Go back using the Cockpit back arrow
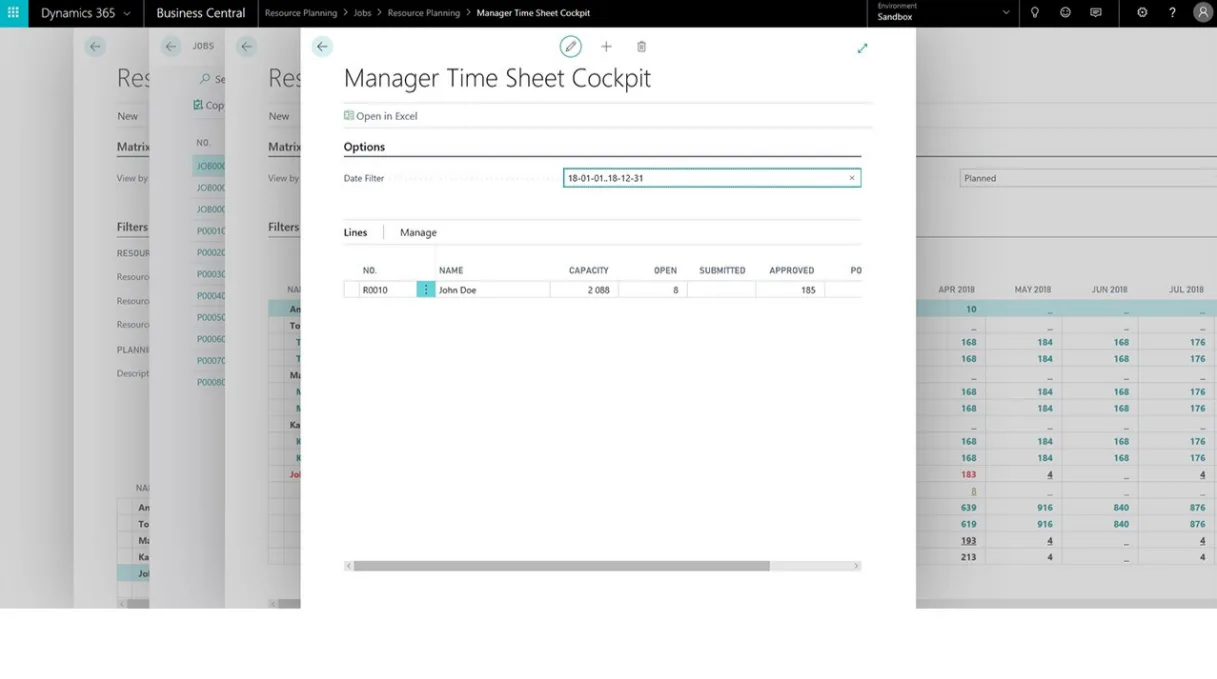The width and height of the screenshot is (1217, 679). (x=322, y=47)
